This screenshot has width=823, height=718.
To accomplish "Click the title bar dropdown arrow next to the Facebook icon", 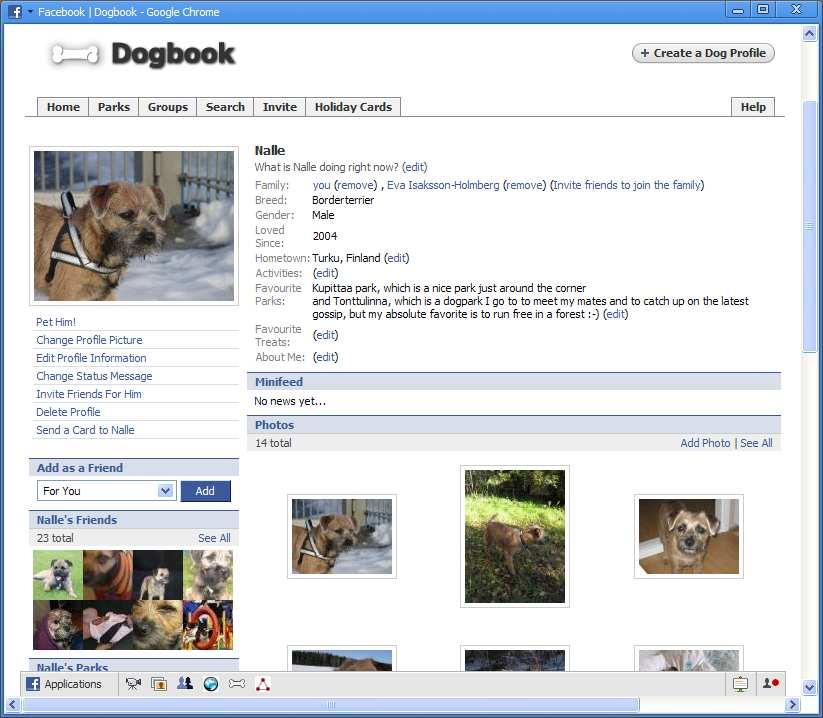I will coord(30,12).
